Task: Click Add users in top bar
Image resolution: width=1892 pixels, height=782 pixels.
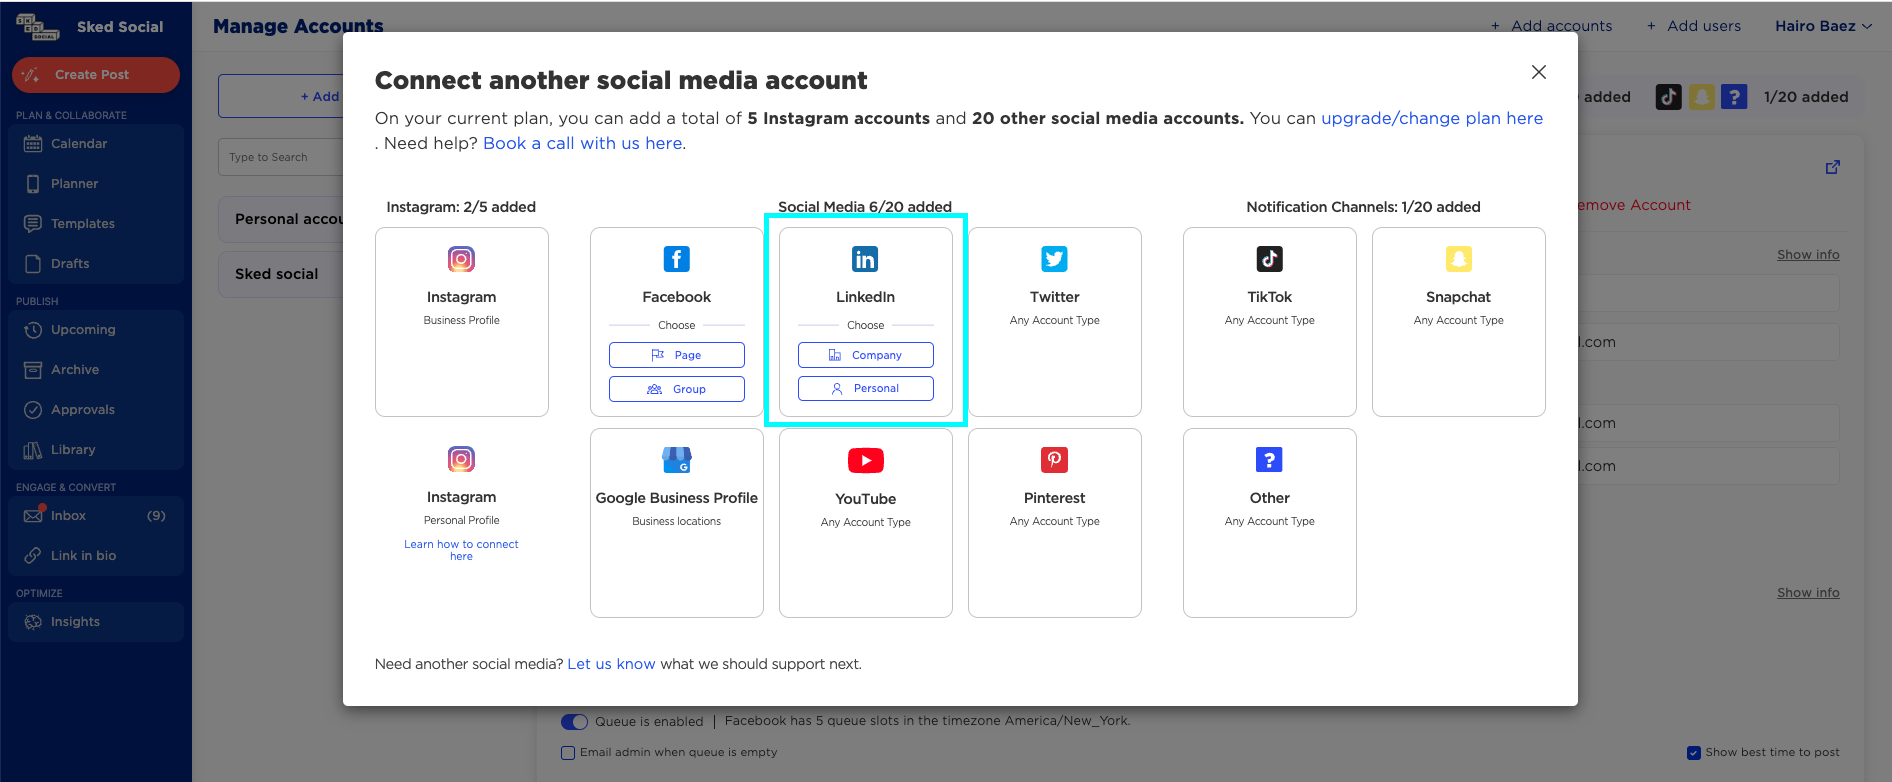Action: pos(1694,26)
